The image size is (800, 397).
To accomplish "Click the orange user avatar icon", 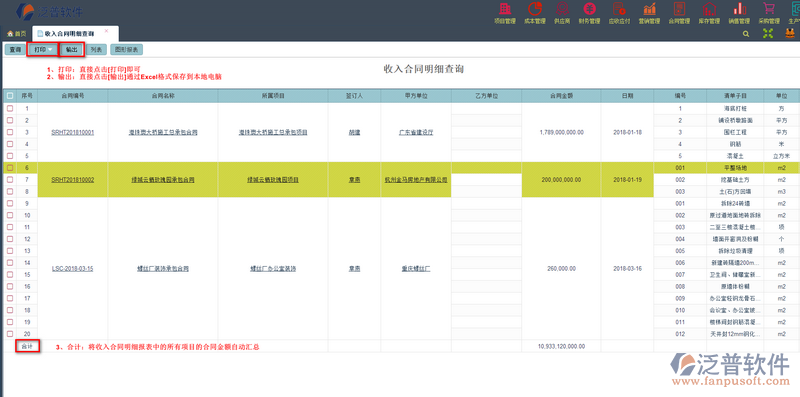I will (x=790, y=34).
